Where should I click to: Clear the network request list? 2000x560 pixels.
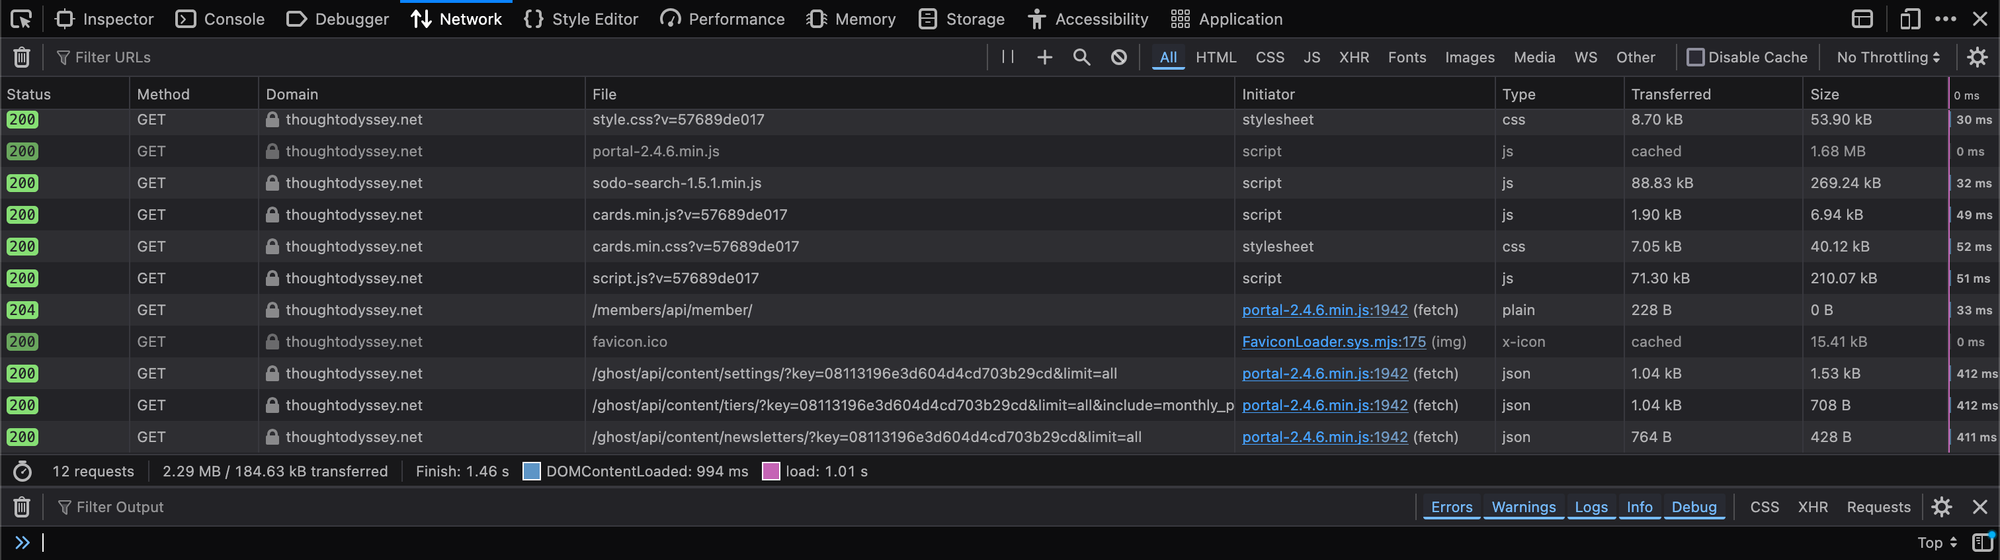tap(22, 58)
